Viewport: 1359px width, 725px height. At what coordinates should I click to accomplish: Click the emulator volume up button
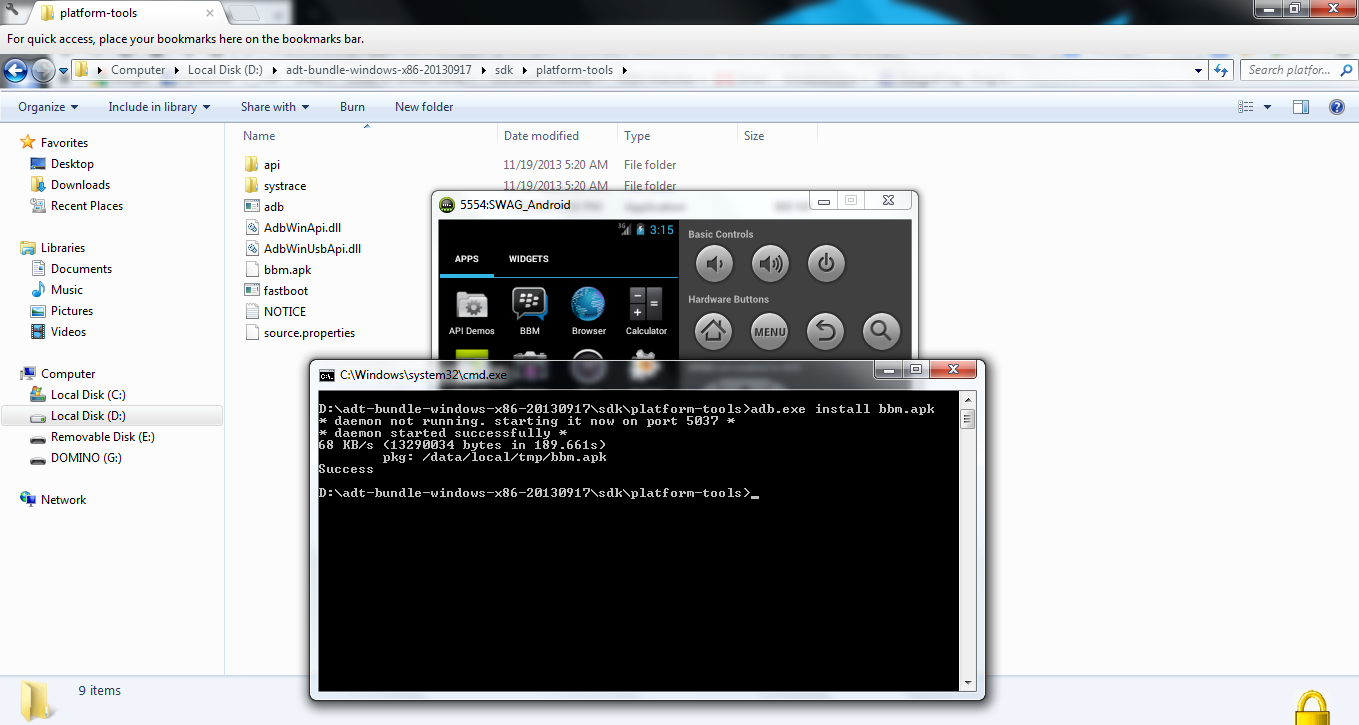point(769,264)
